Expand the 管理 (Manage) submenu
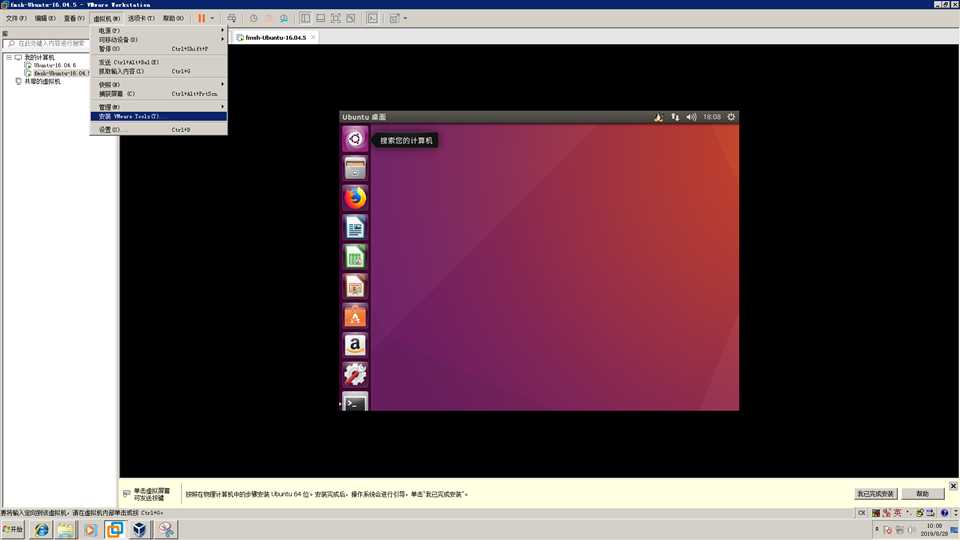The width and height of the screenshot is (960, 540). point(159,107)
